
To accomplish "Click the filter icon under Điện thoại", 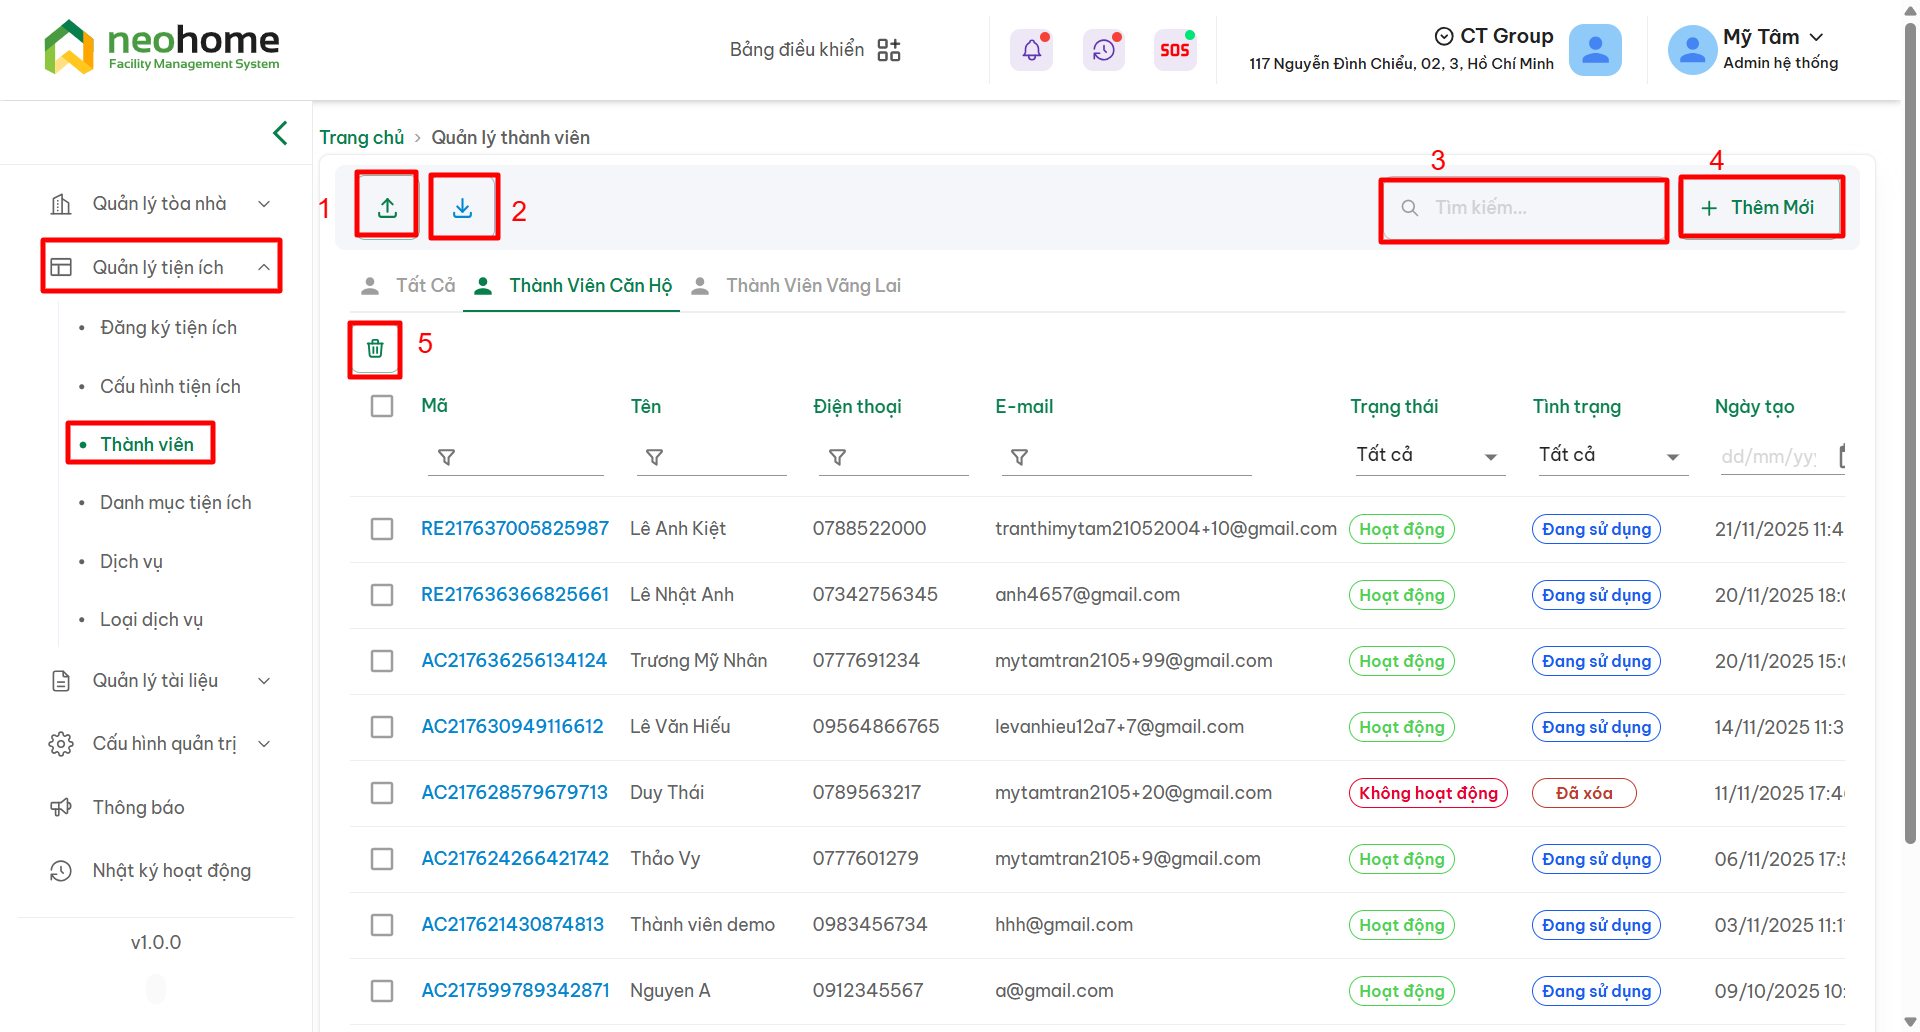I will coord(838,457).
